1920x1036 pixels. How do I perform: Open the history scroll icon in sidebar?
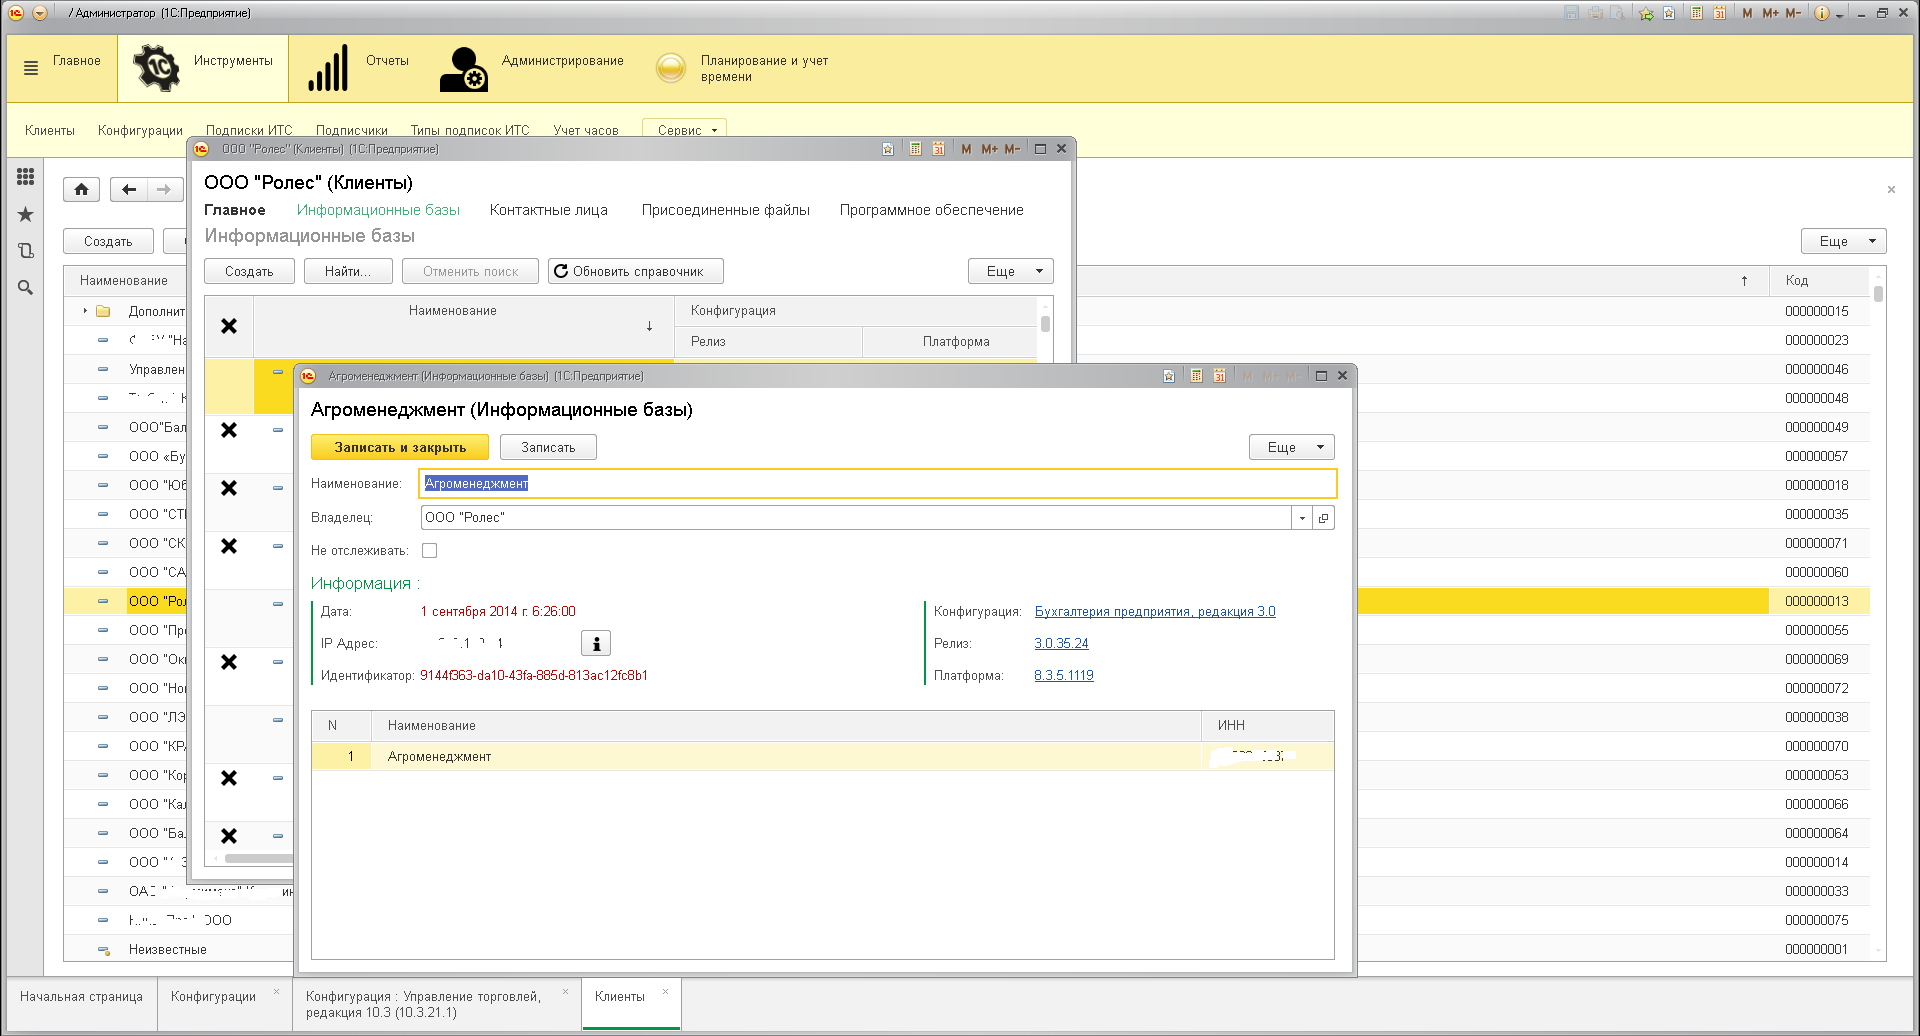coord(26,251)
